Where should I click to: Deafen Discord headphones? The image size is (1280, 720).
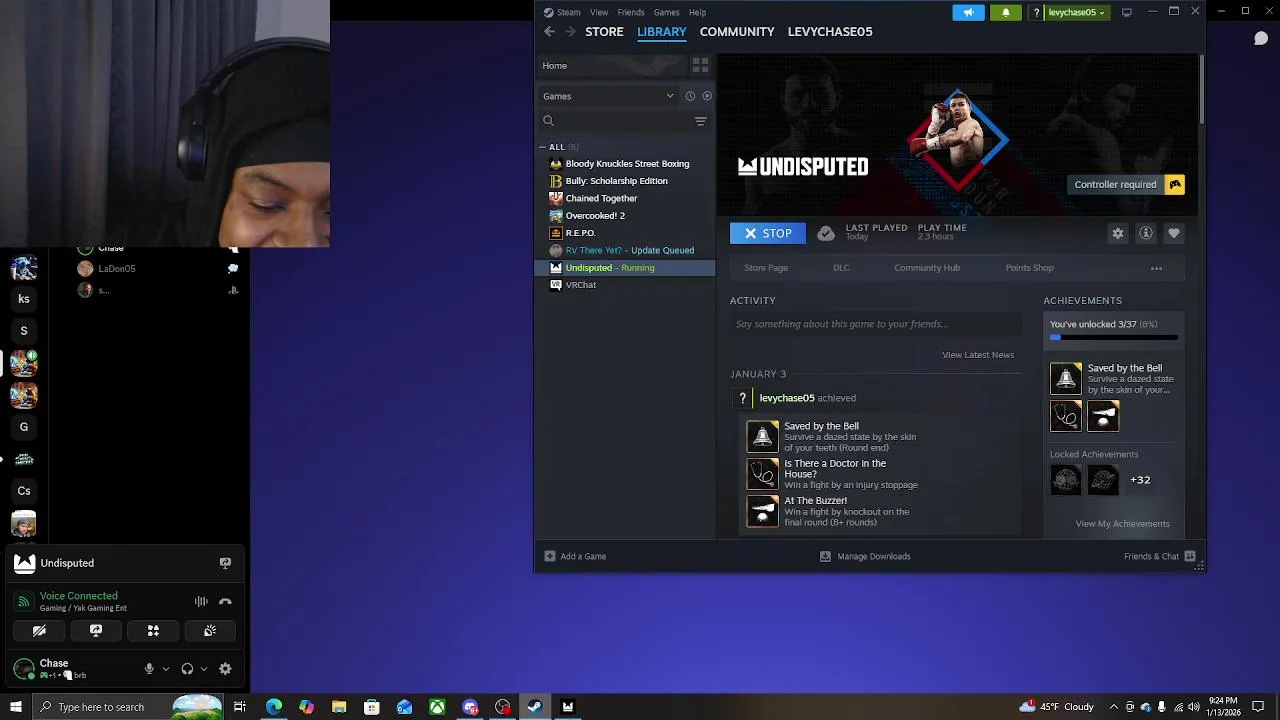point(187,669)
